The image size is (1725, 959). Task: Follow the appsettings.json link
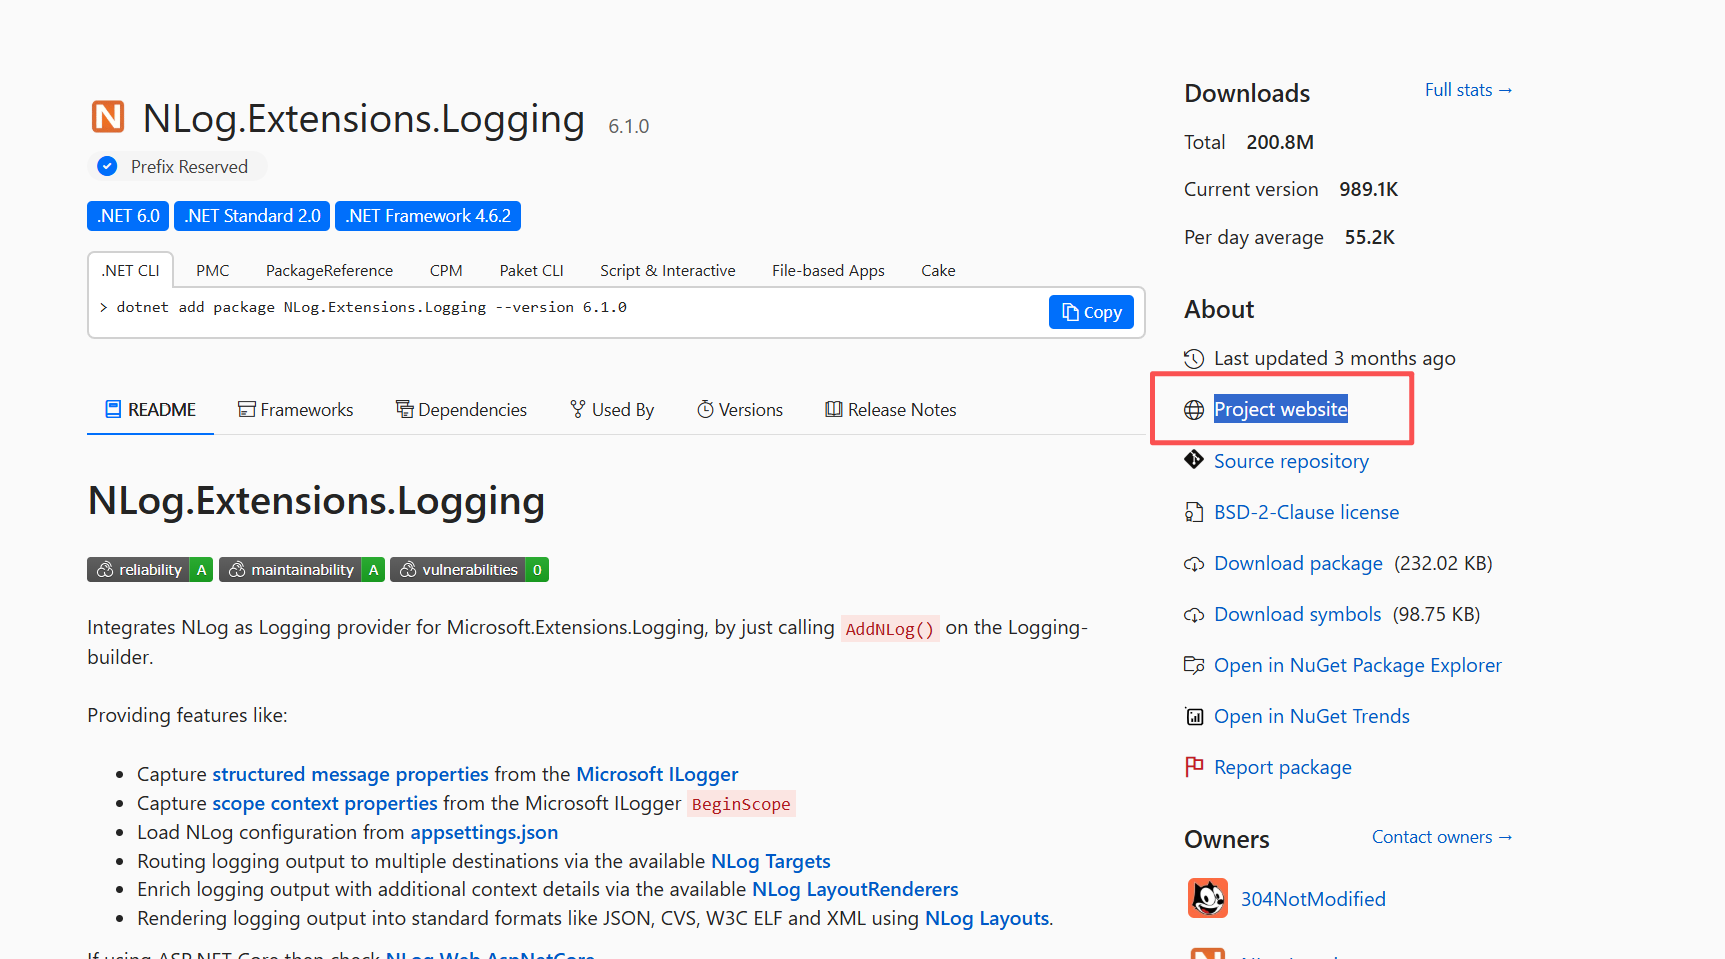pyautogui.click(x=484, y=832)
